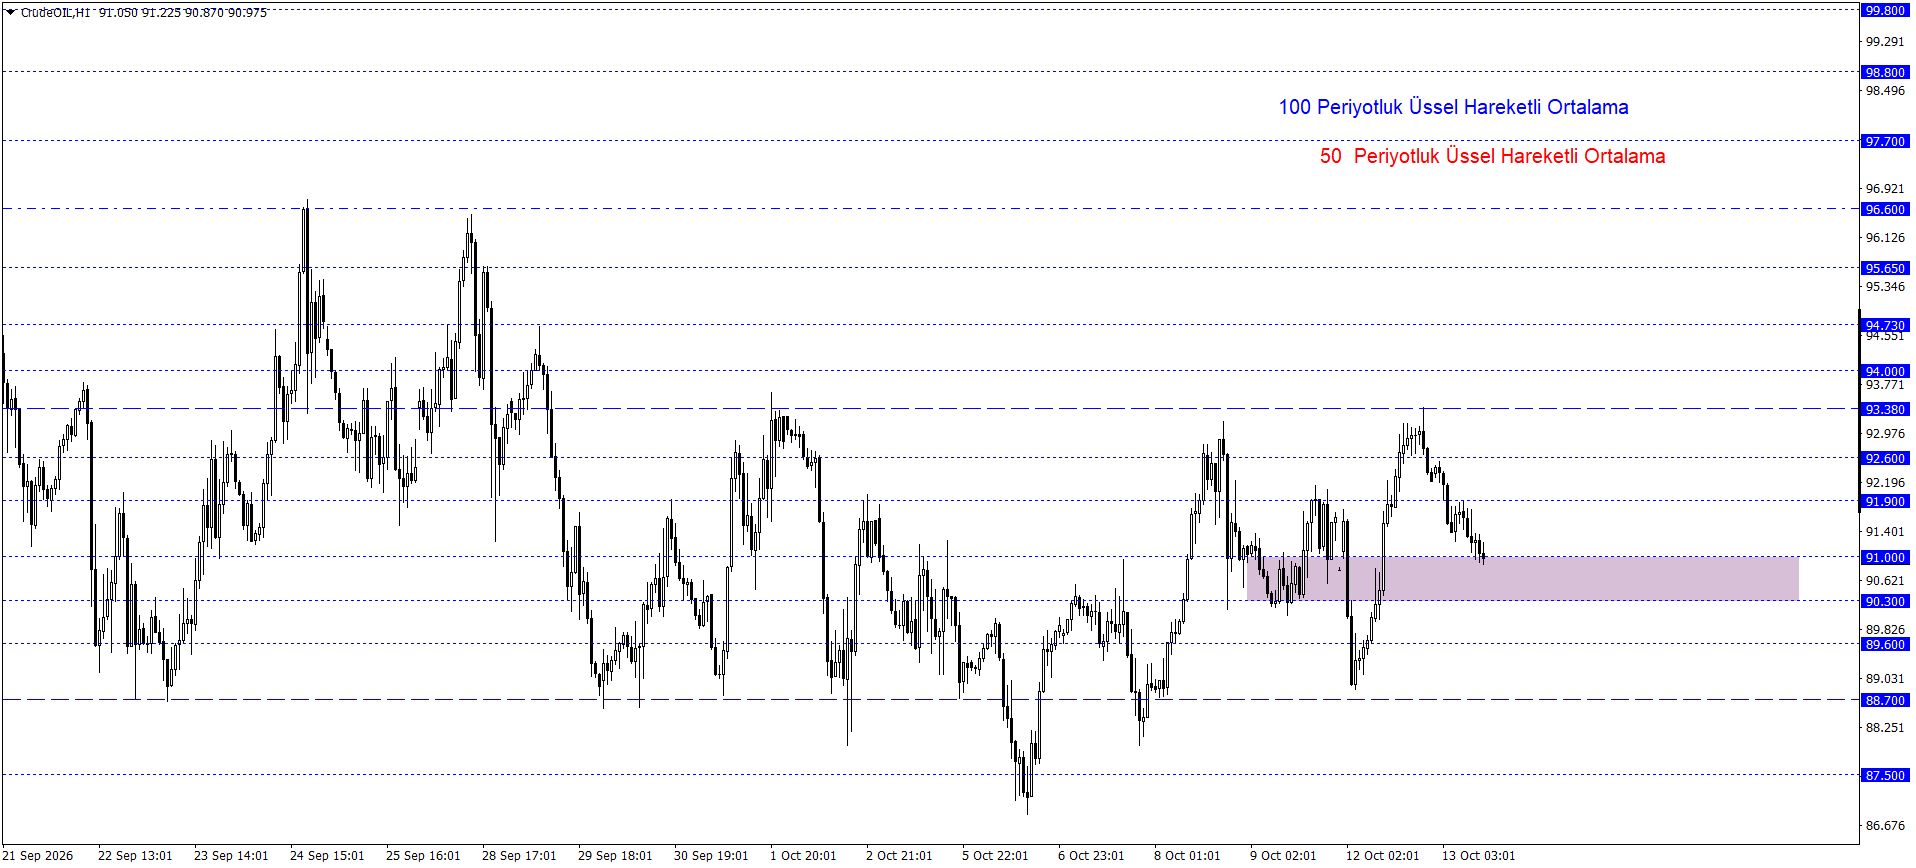Select the CrudeOIL,H1 symbol title text
Viewport: 1916px width, 868px height.
click(55, 13)
